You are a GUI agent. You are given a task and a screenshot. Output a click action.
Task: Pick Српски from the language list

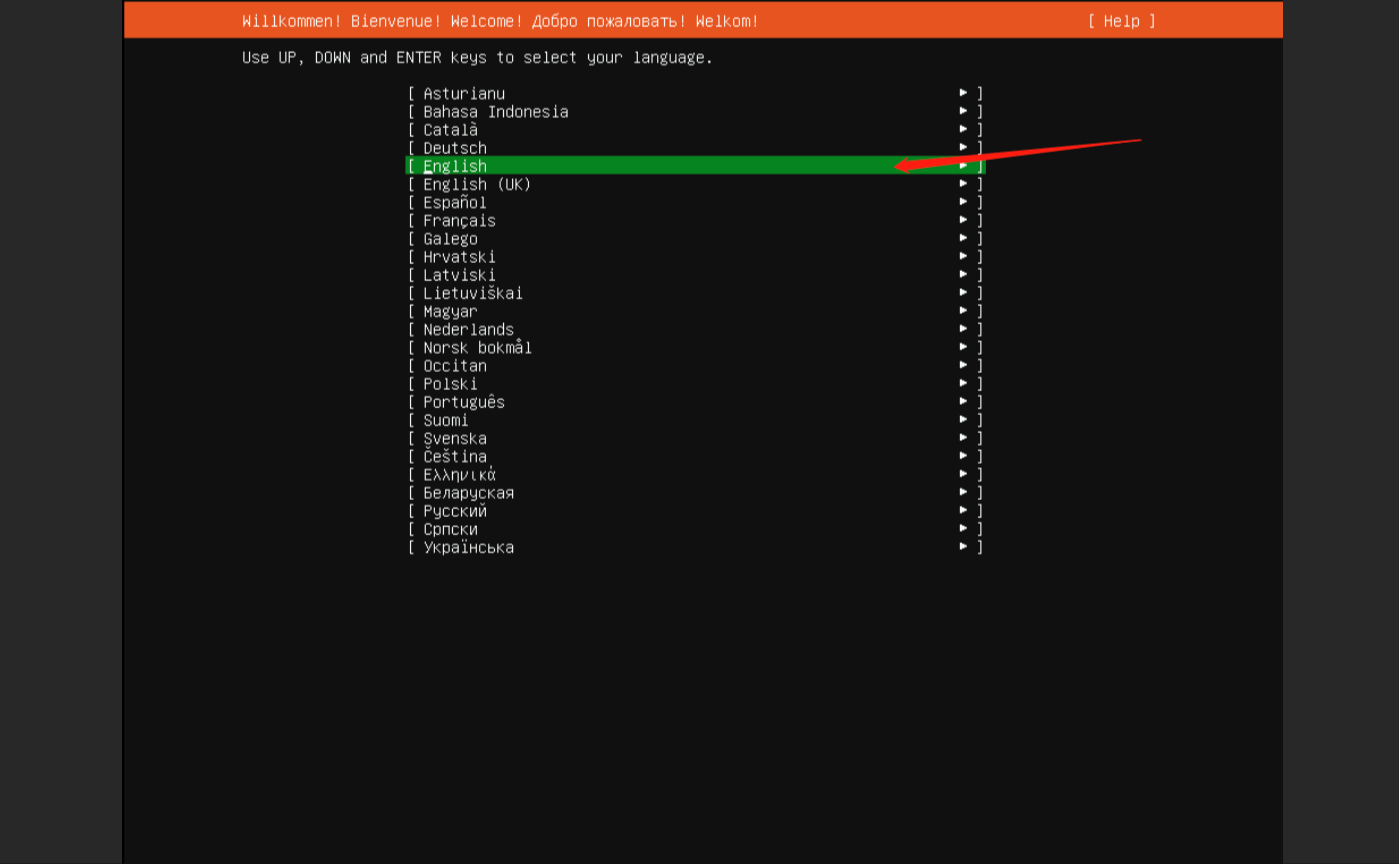click(696, 529)
